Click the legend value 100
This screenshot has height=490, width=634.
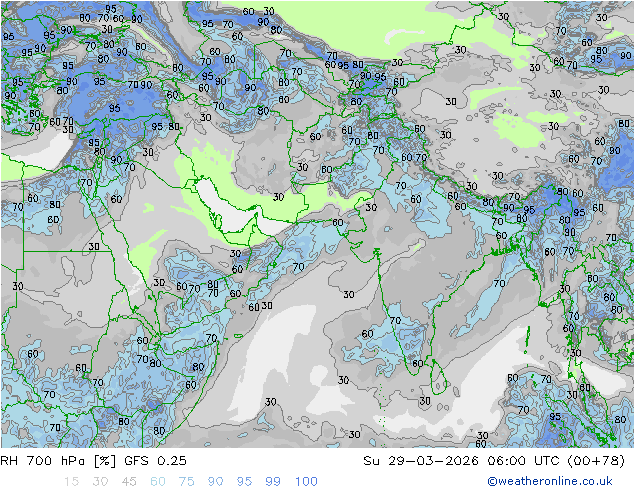coord(306,481)
